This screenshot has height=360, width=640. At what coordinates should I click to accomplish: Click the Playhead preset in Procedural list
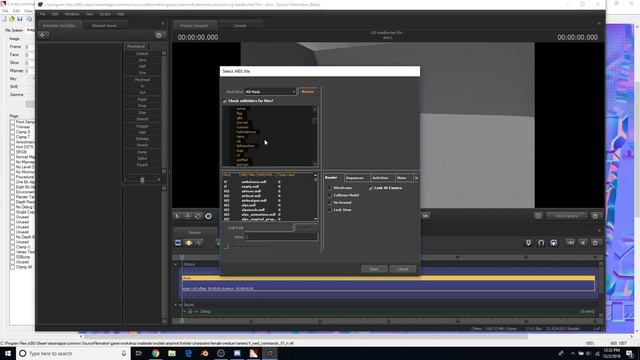142,80
